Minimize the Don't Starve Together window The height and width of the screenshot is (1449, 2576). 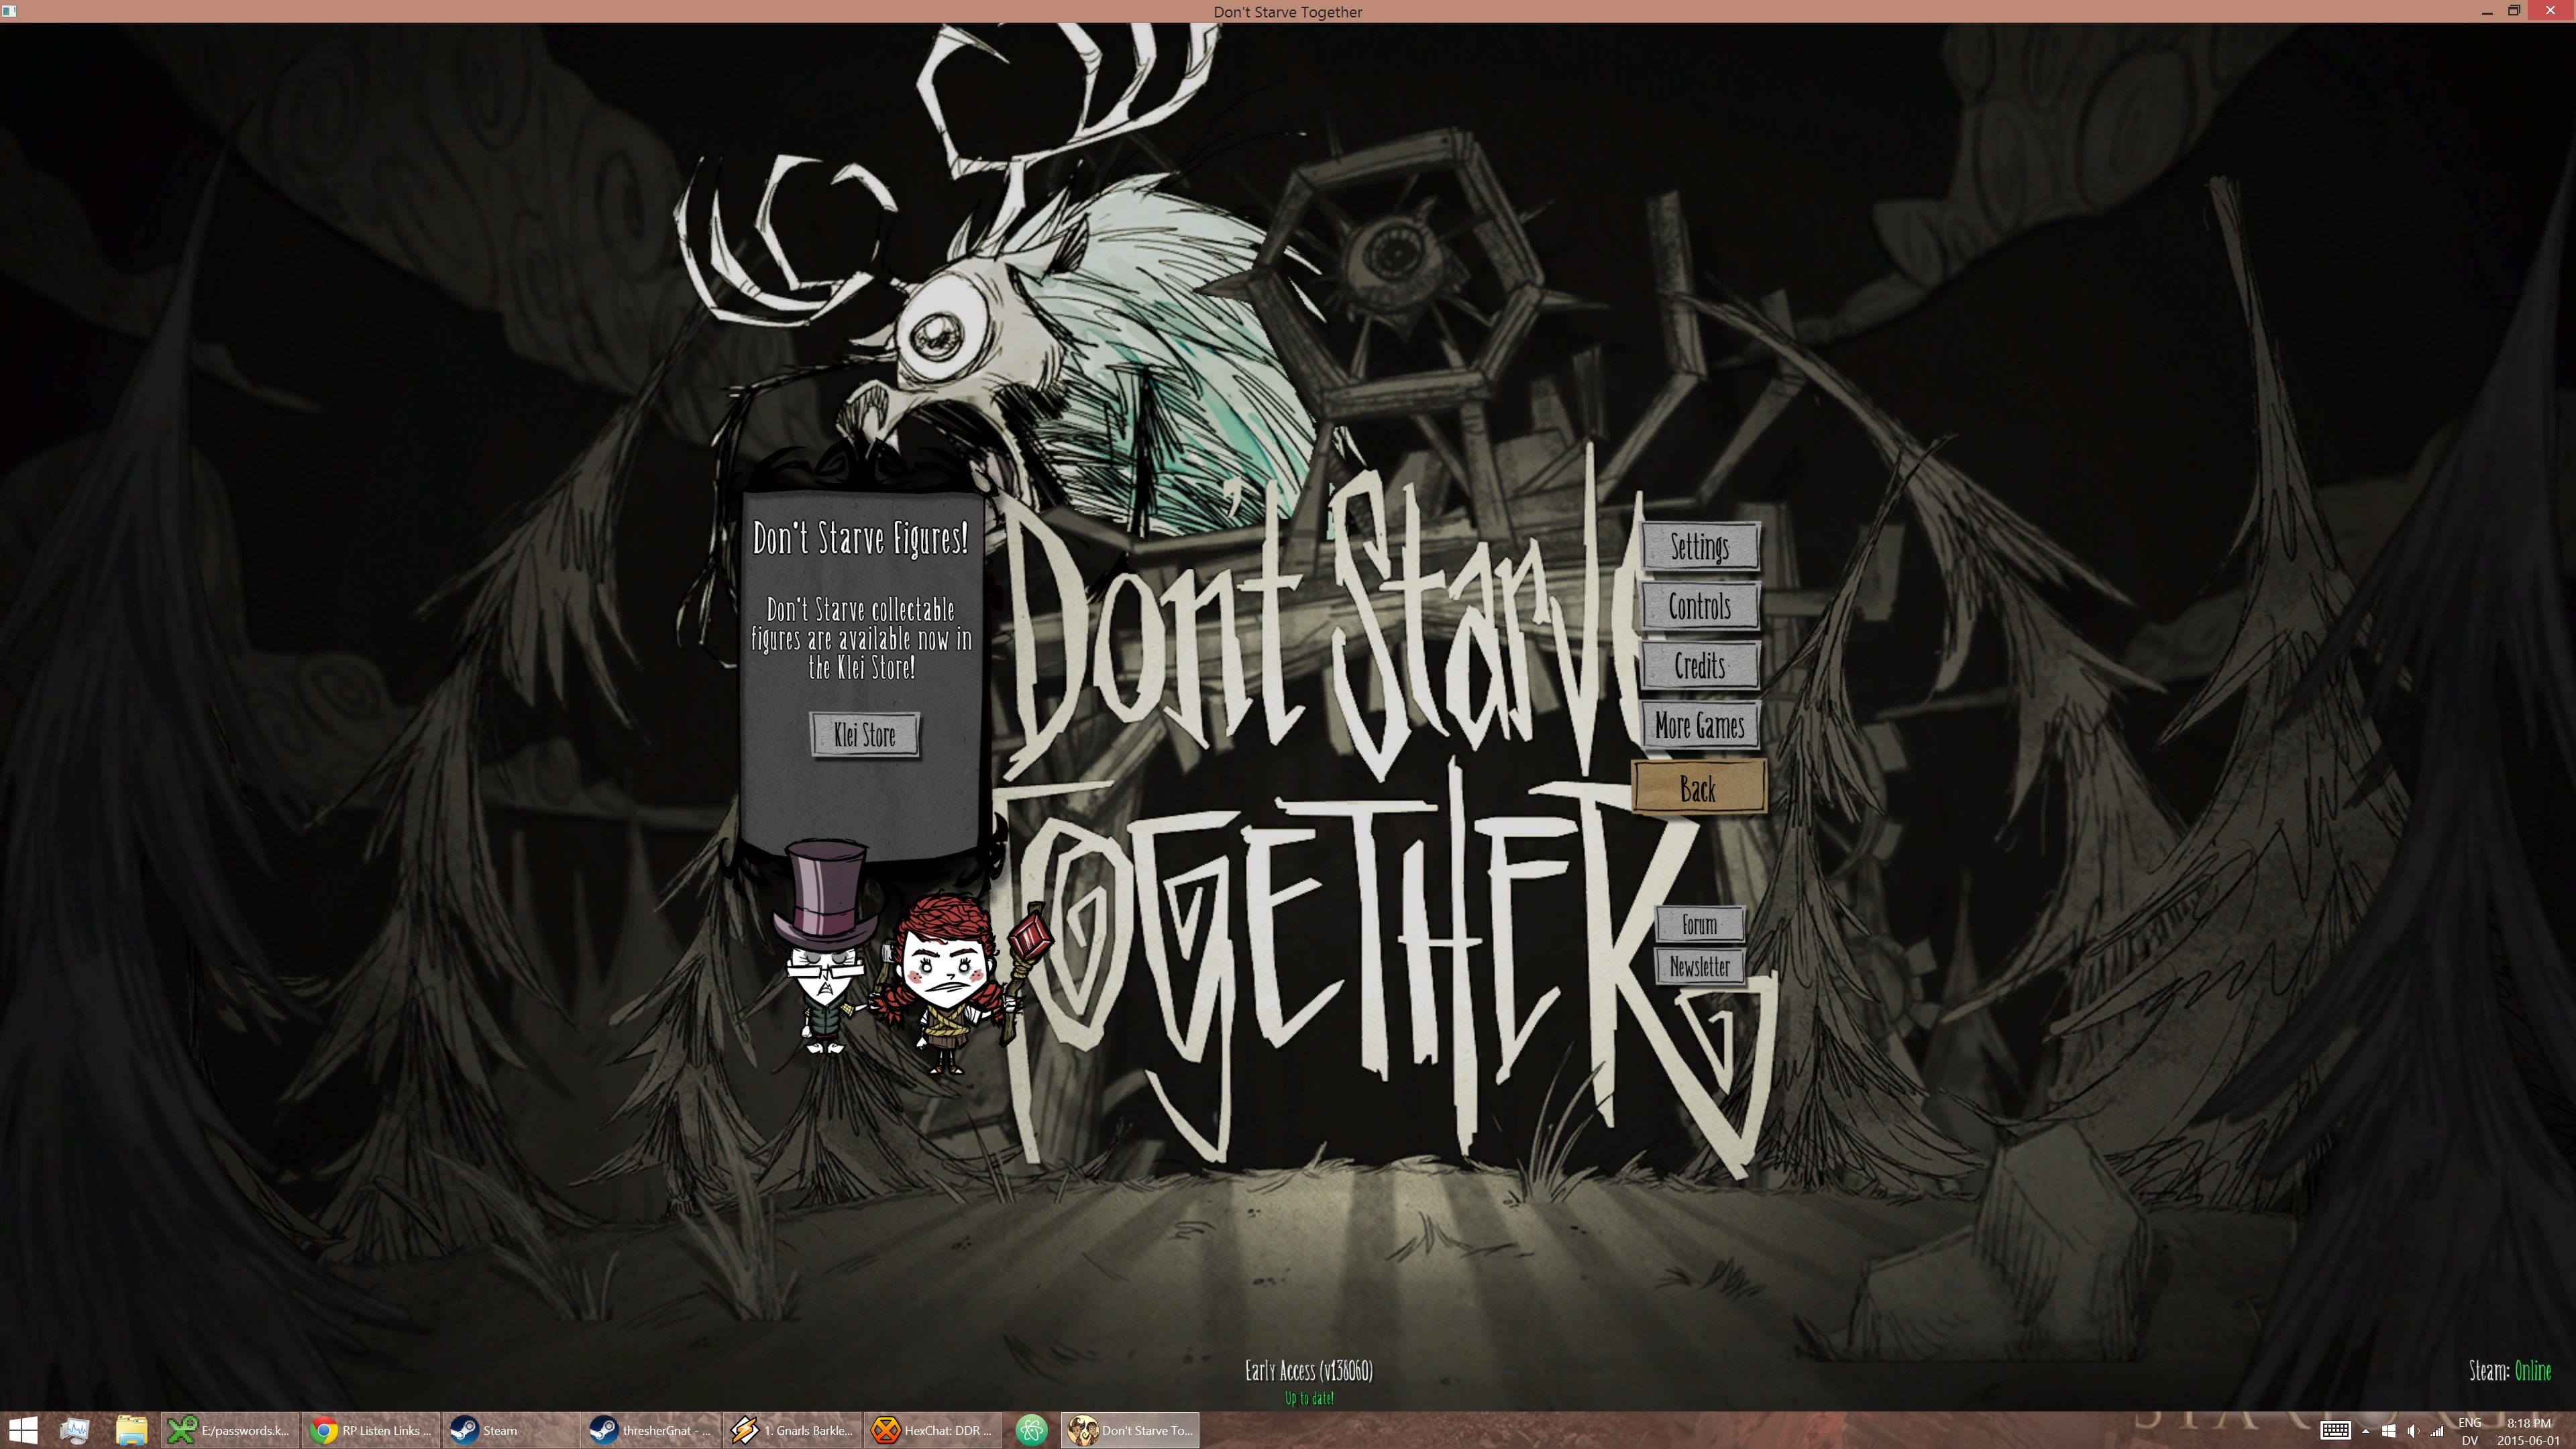pos(2487,11)
